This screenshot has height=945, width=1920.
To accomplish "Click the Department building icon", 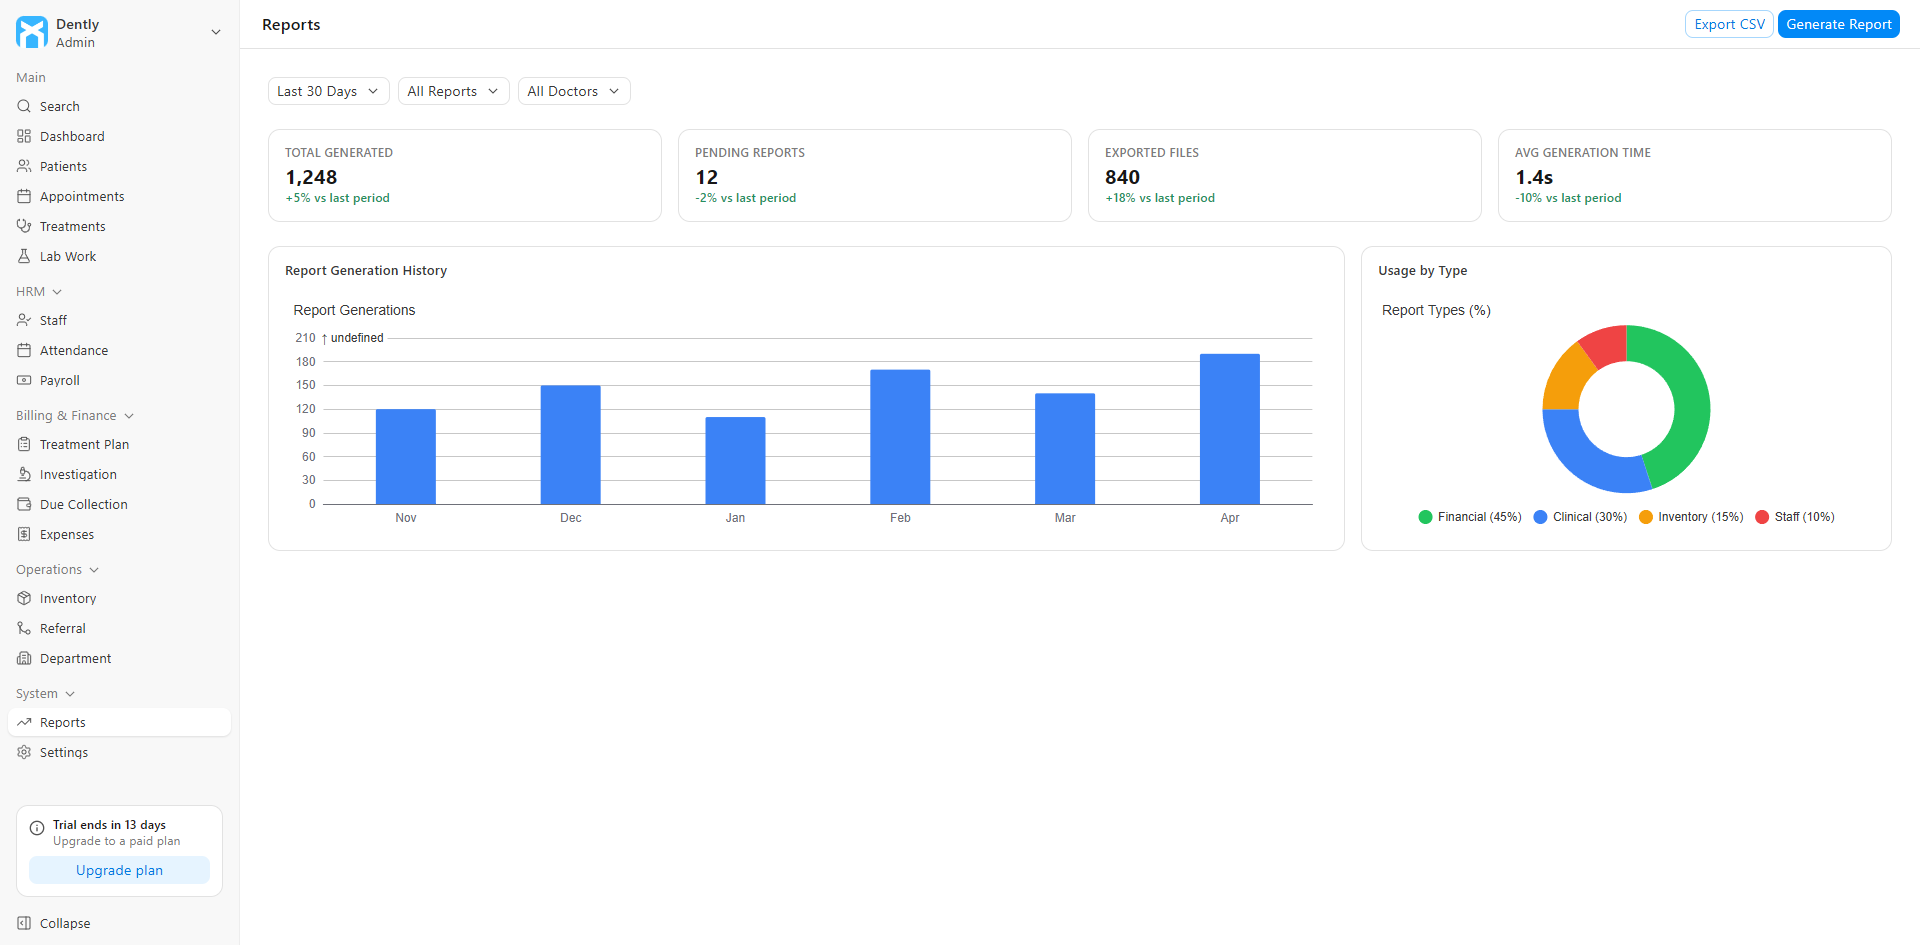I will (x=24, y=658).
